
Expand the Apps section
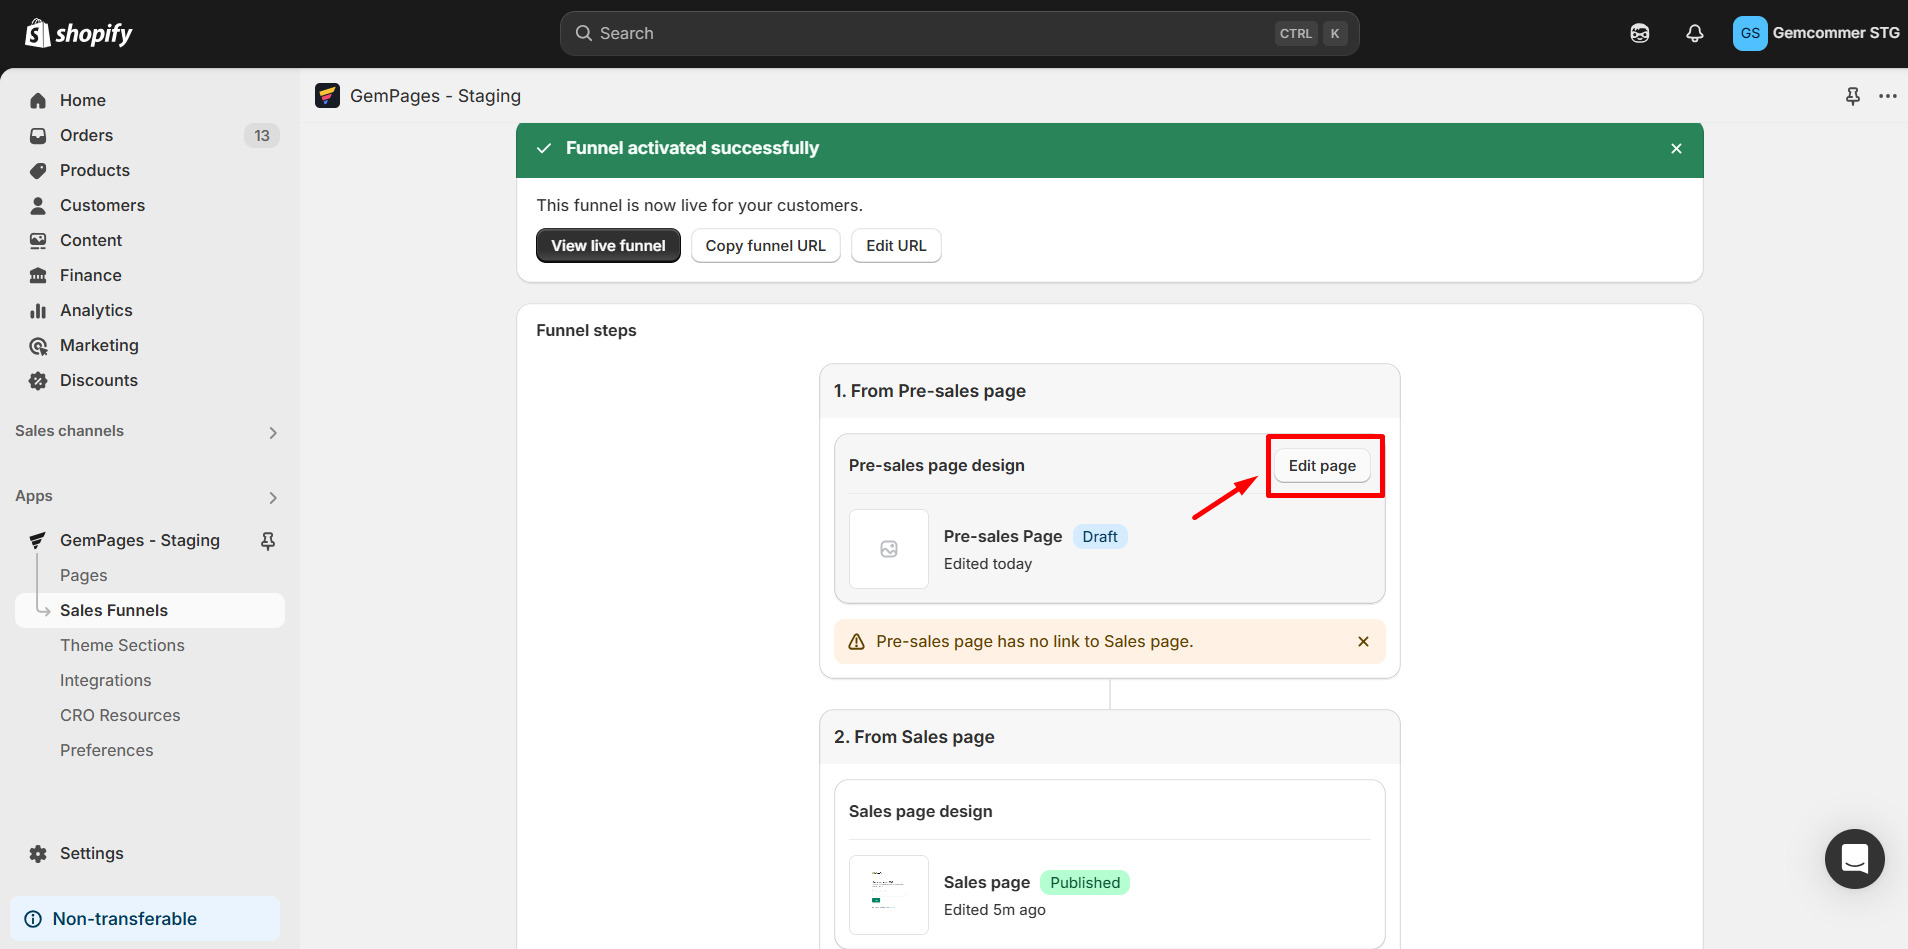pyautogui.click(x=272, y=497)
